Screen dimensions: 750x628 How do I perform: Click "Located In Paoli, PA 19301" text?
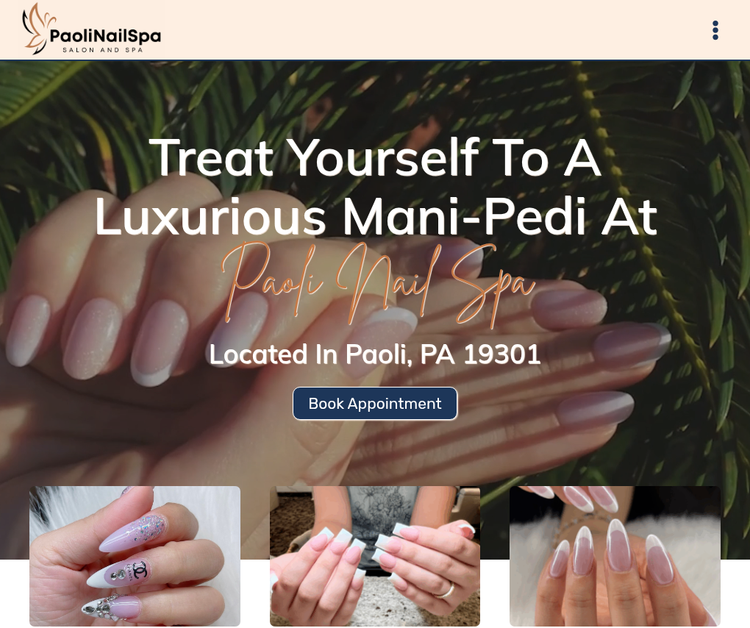click(375, 354)
